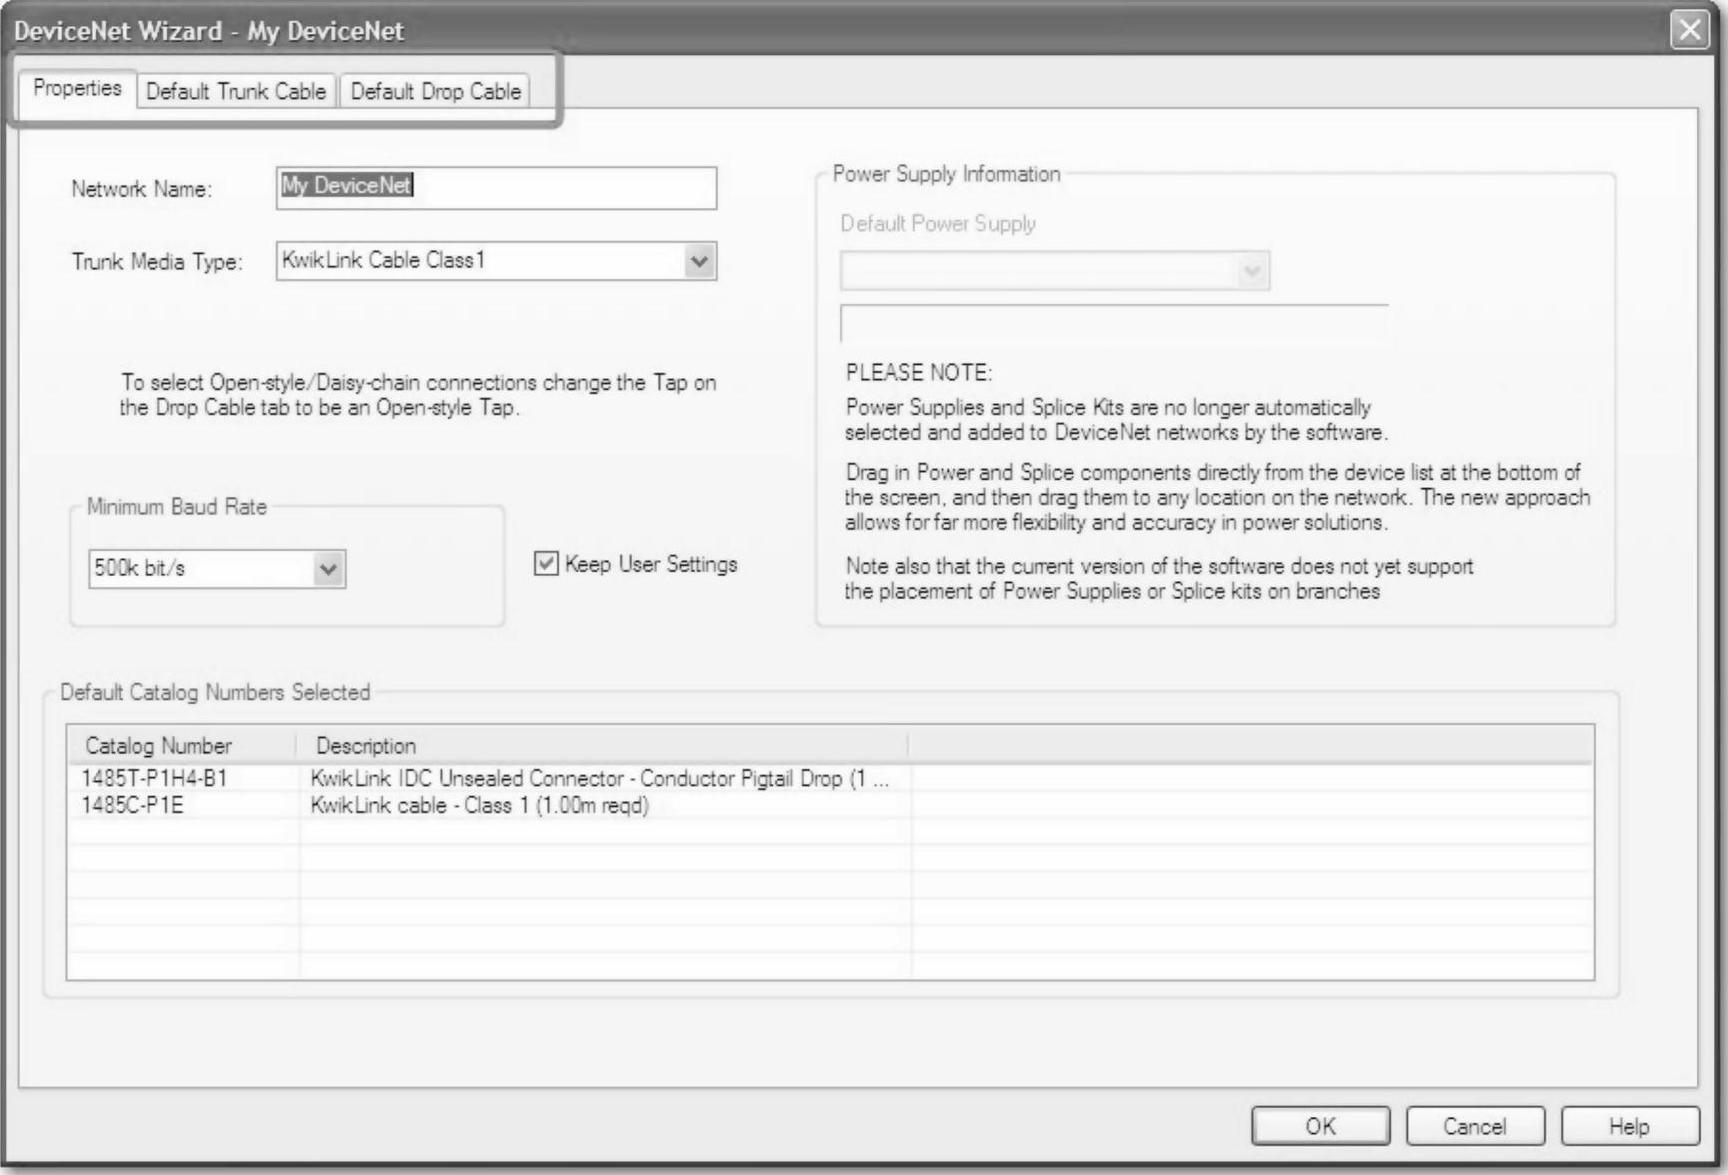1728x1175 pixels.
Task: Open the Default Drop Cable tab
Action: 435,92
